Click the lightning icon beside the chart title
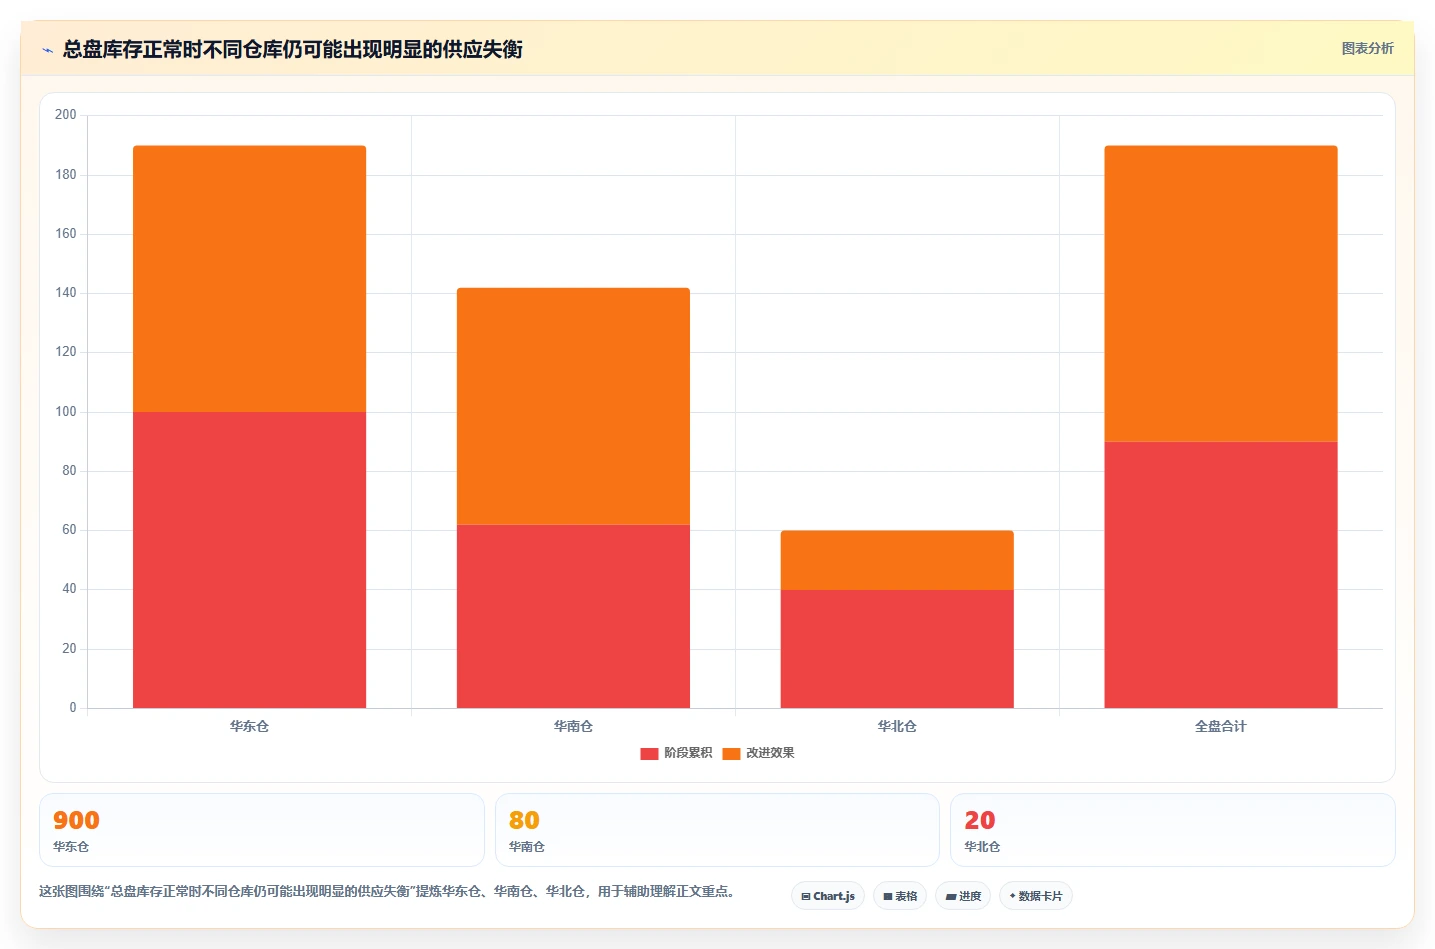1435x949 pixels. [x=47, y=50]
